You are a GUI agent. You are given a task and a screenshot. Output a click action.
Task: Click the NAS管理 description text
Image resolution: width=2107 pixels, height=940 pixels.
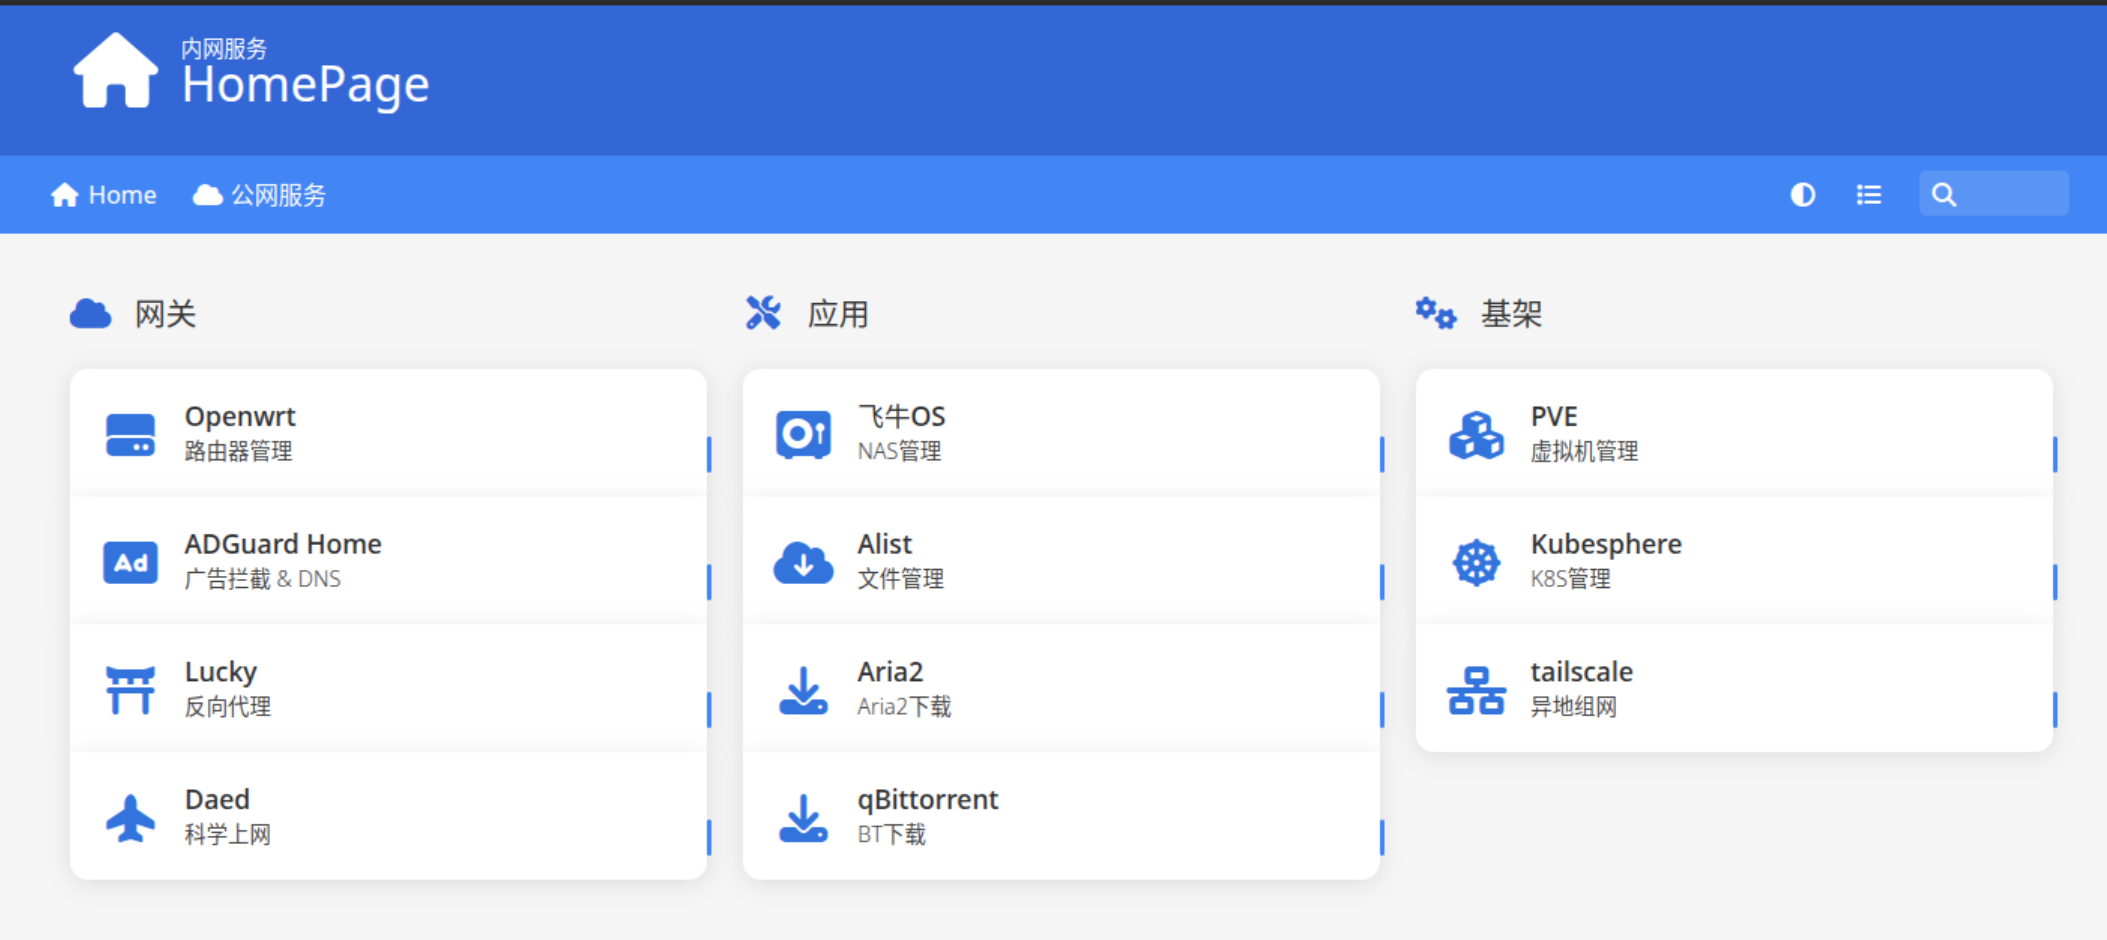point(899,451)
